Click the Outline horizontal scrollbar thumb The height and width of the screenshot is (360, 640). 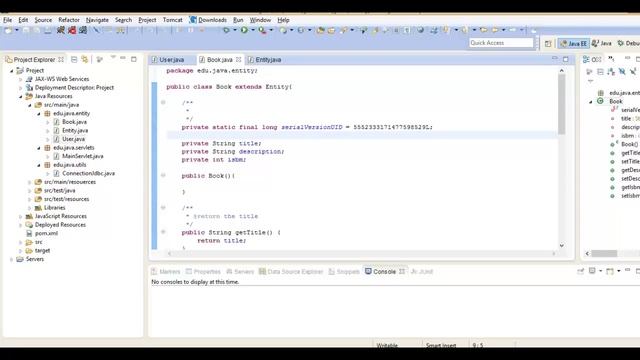tap(604, 253)
